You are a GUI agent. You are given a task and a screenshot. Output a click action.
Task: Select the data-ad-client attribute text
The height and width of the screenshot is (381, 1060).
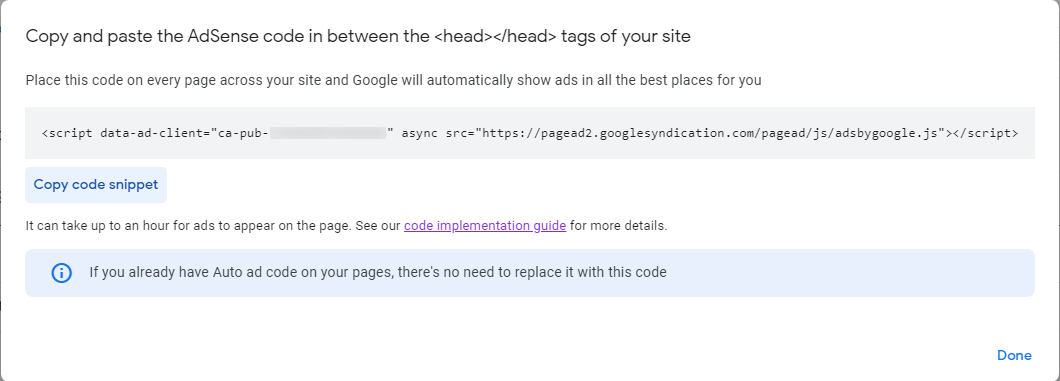pyautogui.click(x=152, y=133)
